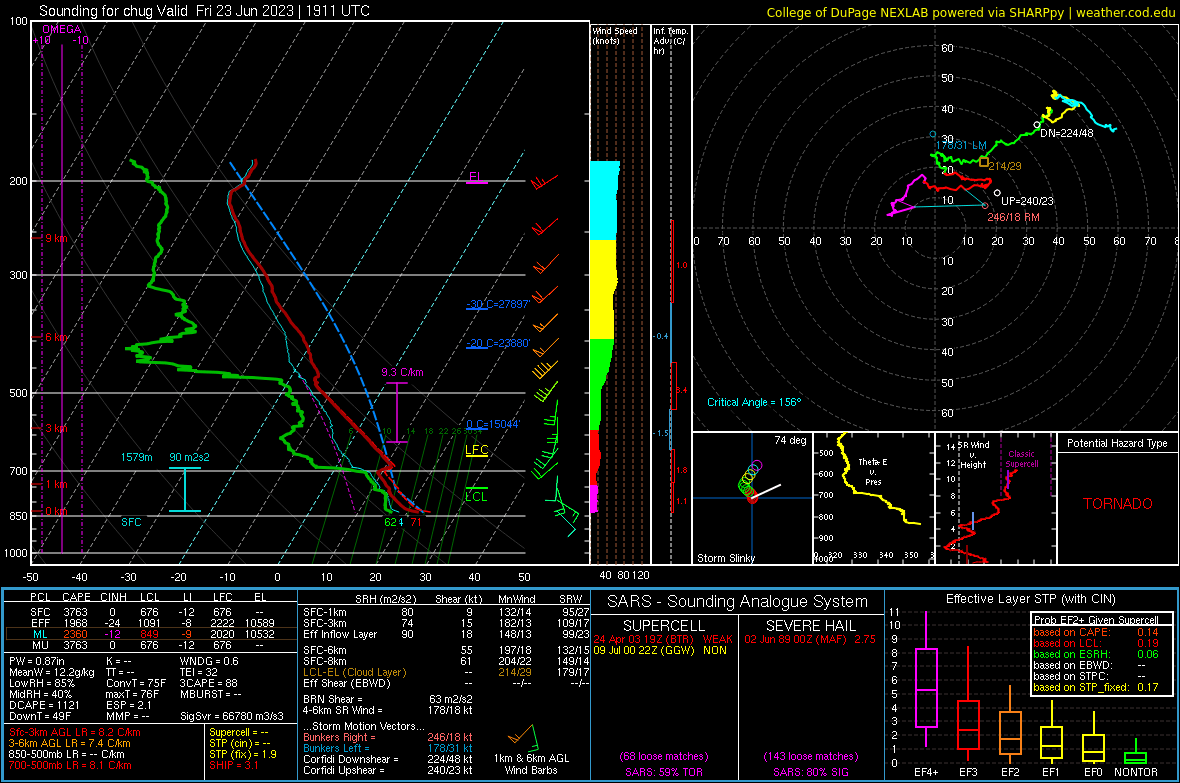Click the weather.cod.edu header text

point(1125,12)
